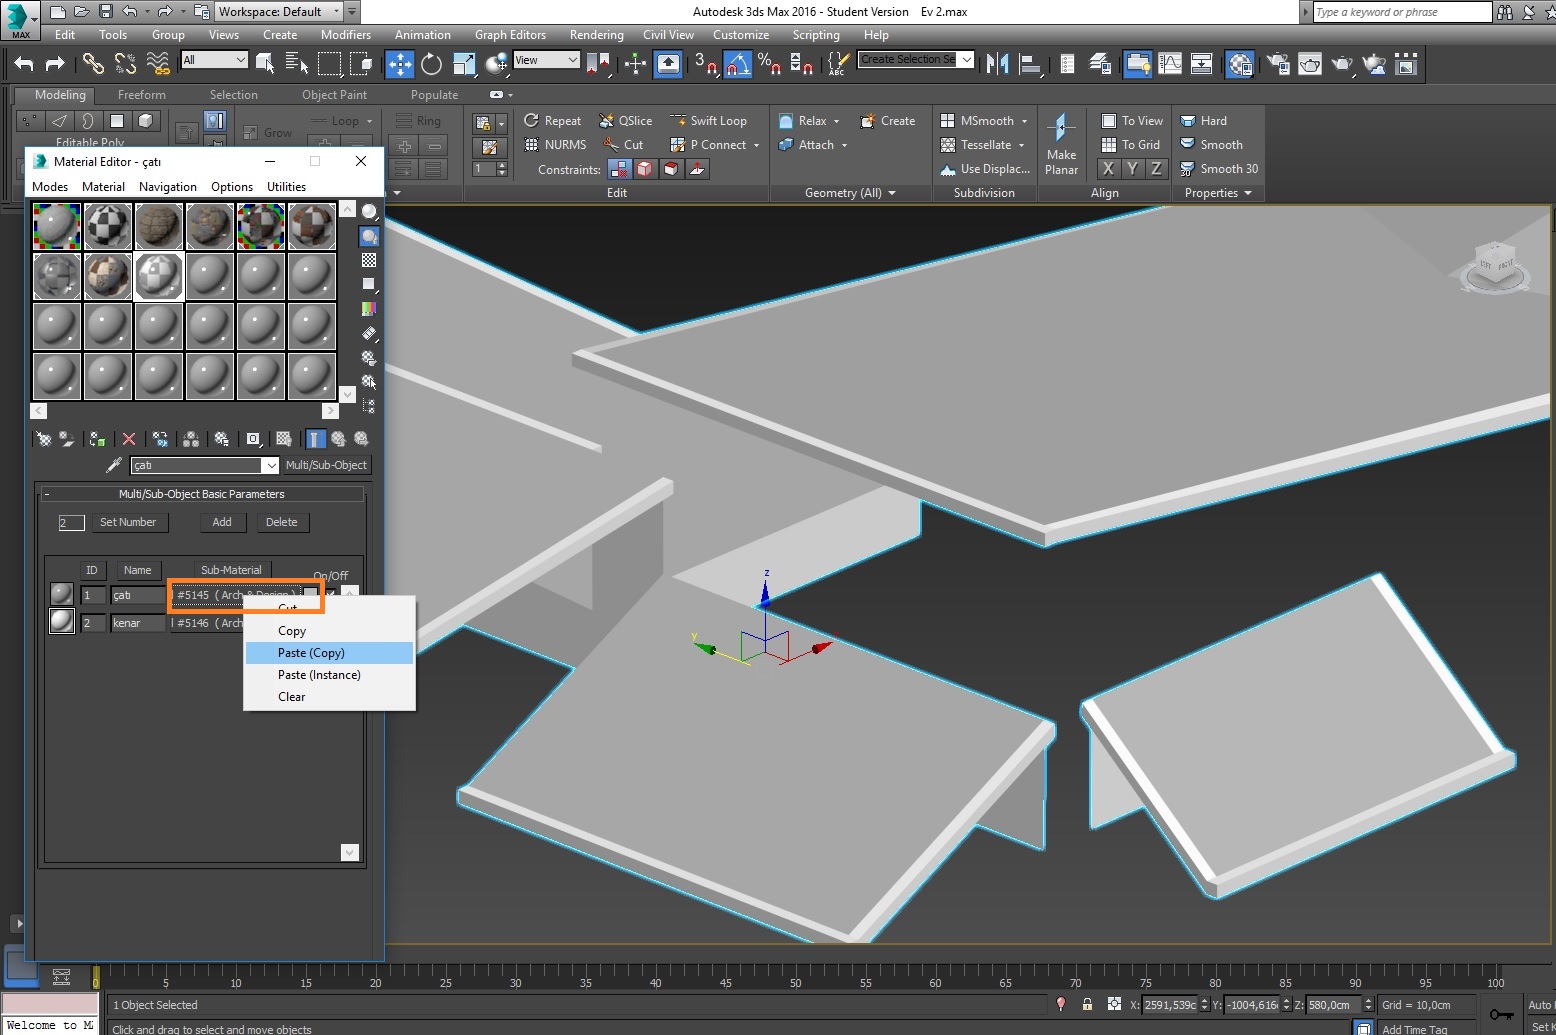Select Element sub-object level icon
The width and height of the screenshot is (1556, 1035).
coord(146,121)
